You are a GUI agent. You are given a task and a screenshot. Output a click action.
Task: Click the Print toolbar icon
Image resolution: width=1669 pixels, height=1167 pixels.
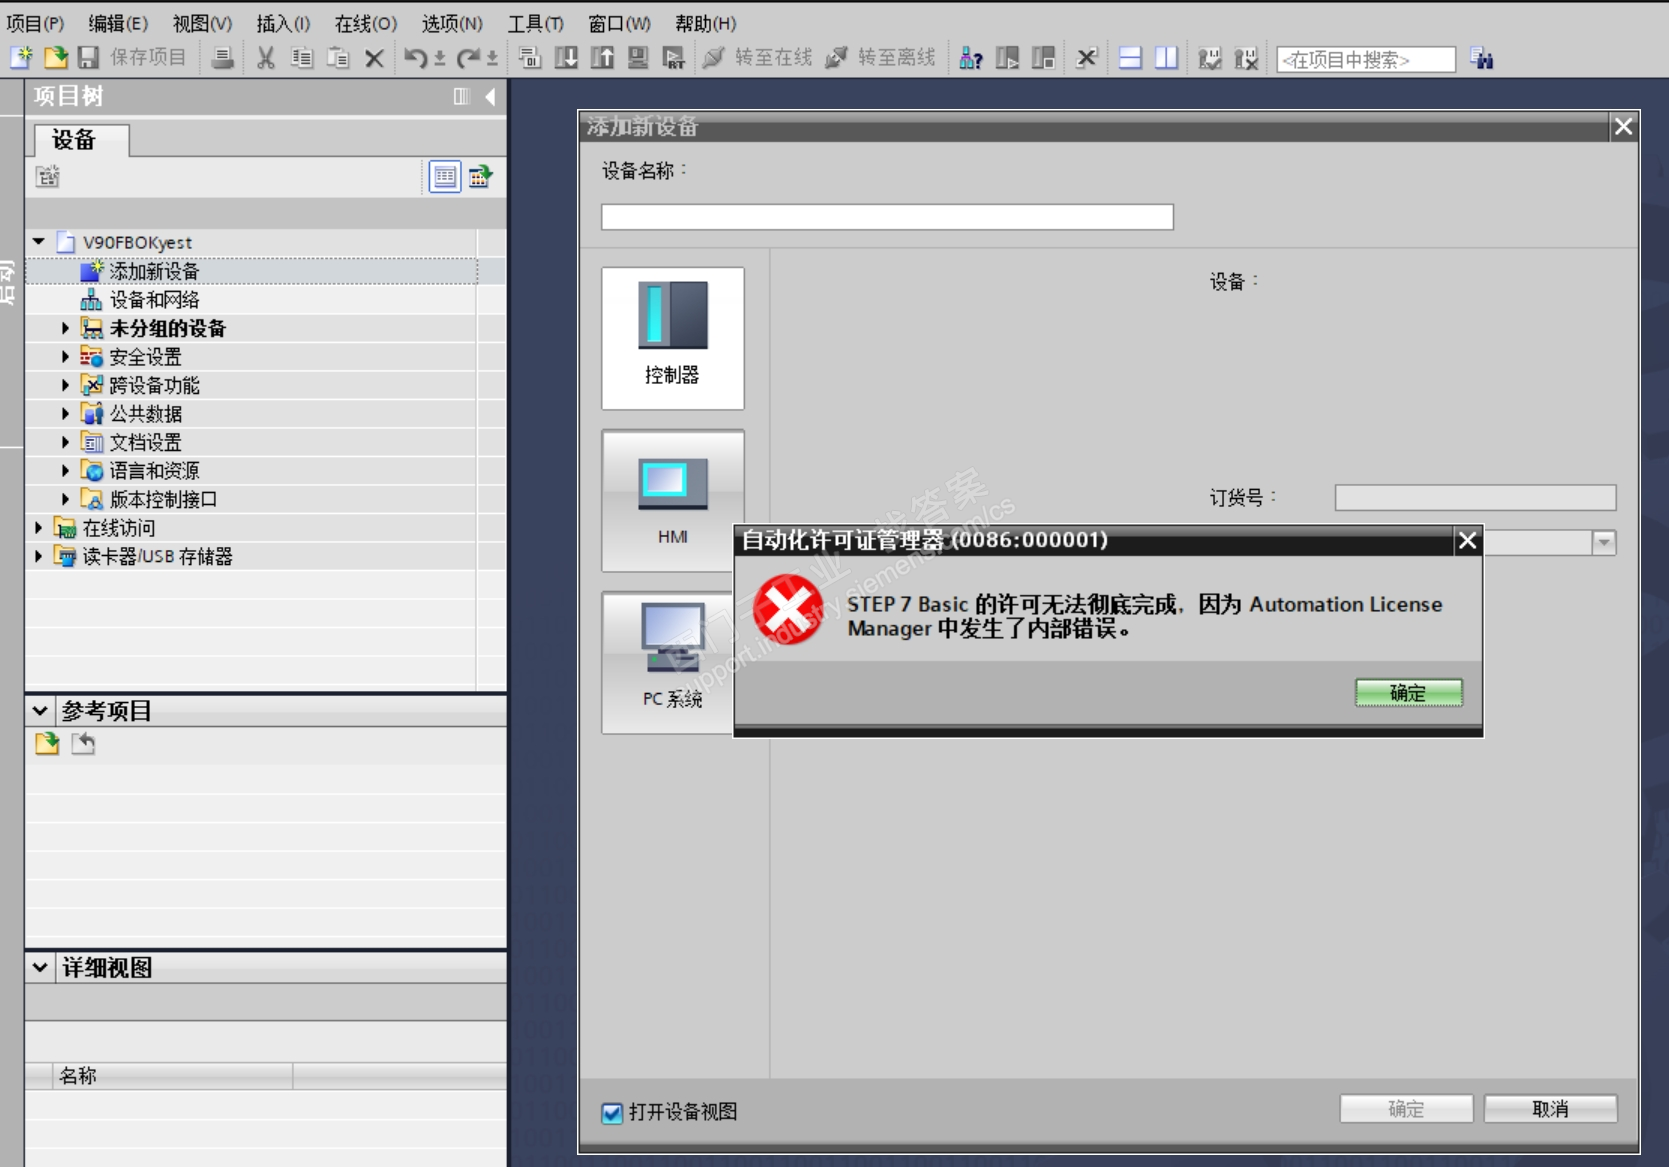(x=223, y=58)
